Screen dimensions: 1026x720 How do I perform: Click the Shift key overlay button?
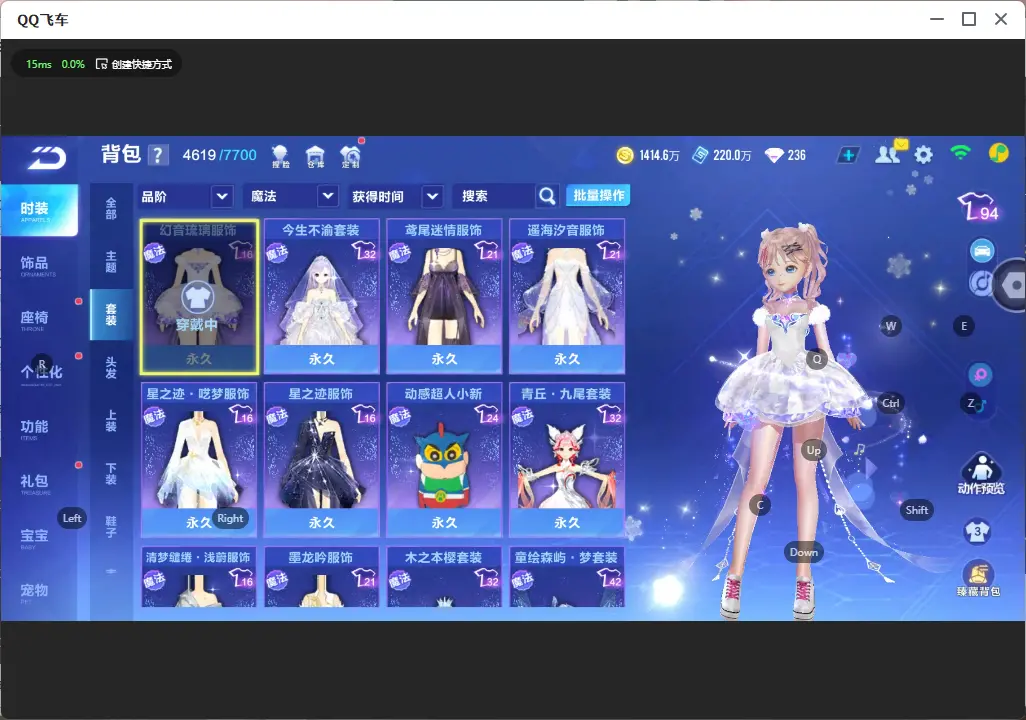tap(916, 510)
